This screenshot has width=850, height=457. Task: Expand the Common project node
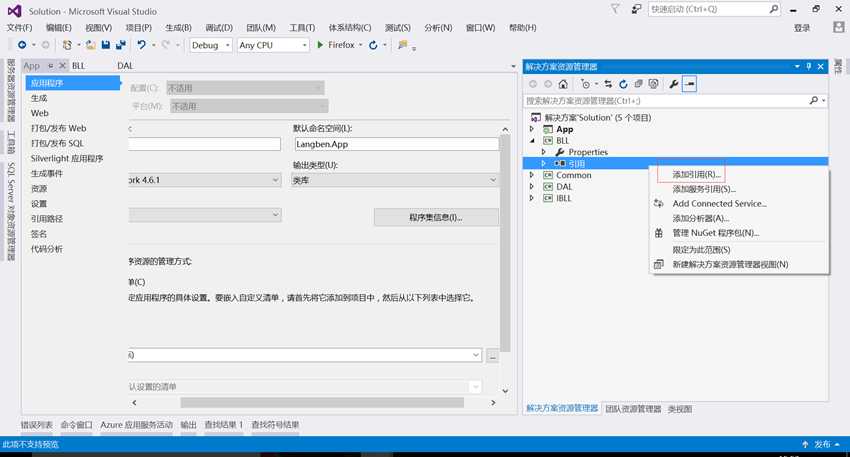(532, 175)
